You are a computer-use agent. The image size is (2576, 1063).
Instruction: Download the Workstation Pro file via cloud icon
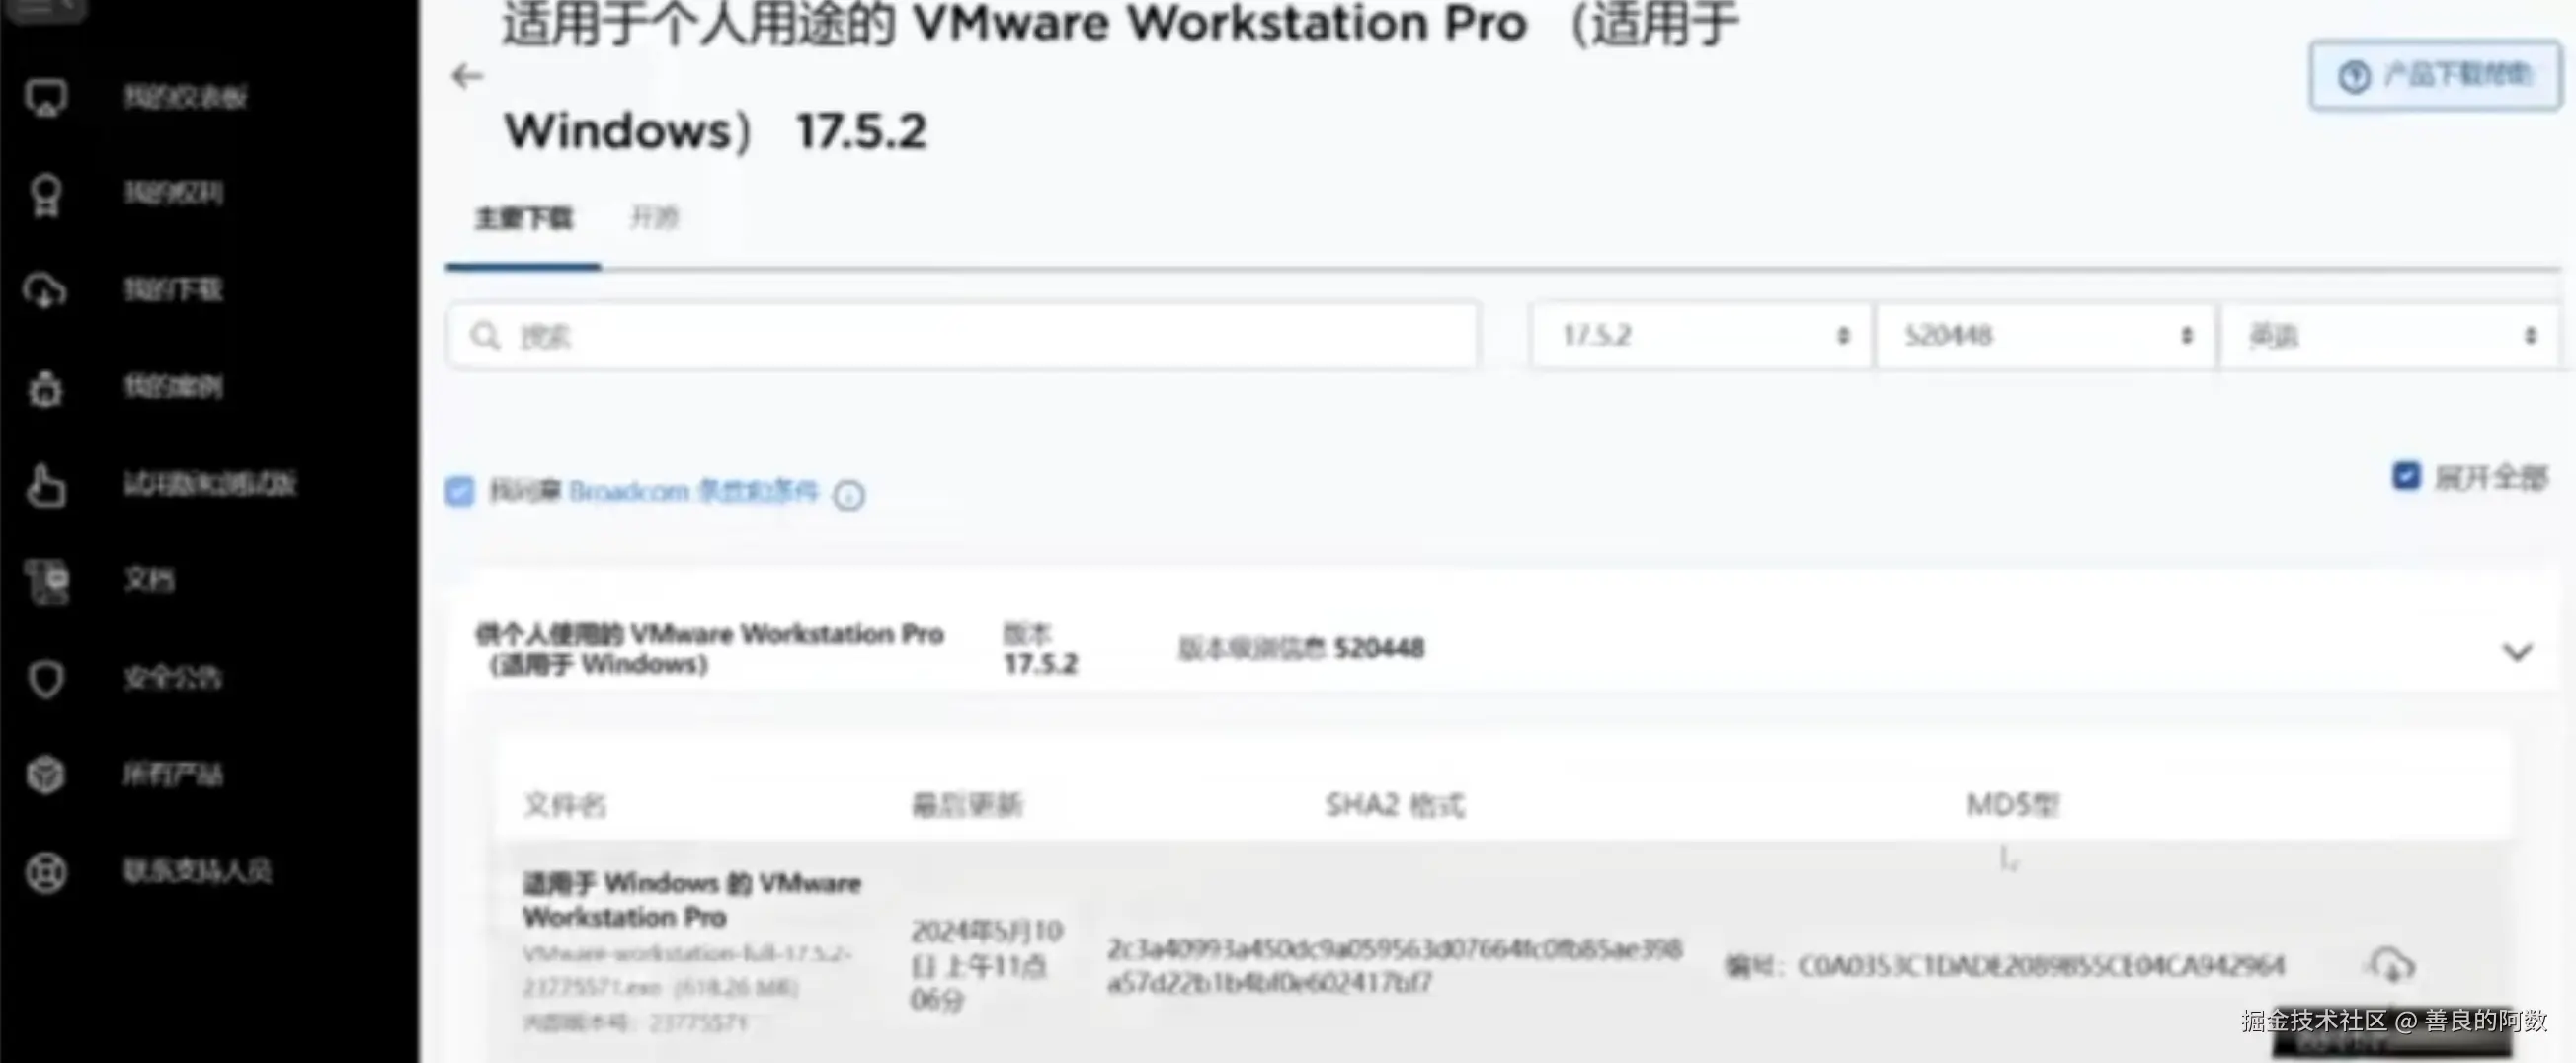(2391, 965)
